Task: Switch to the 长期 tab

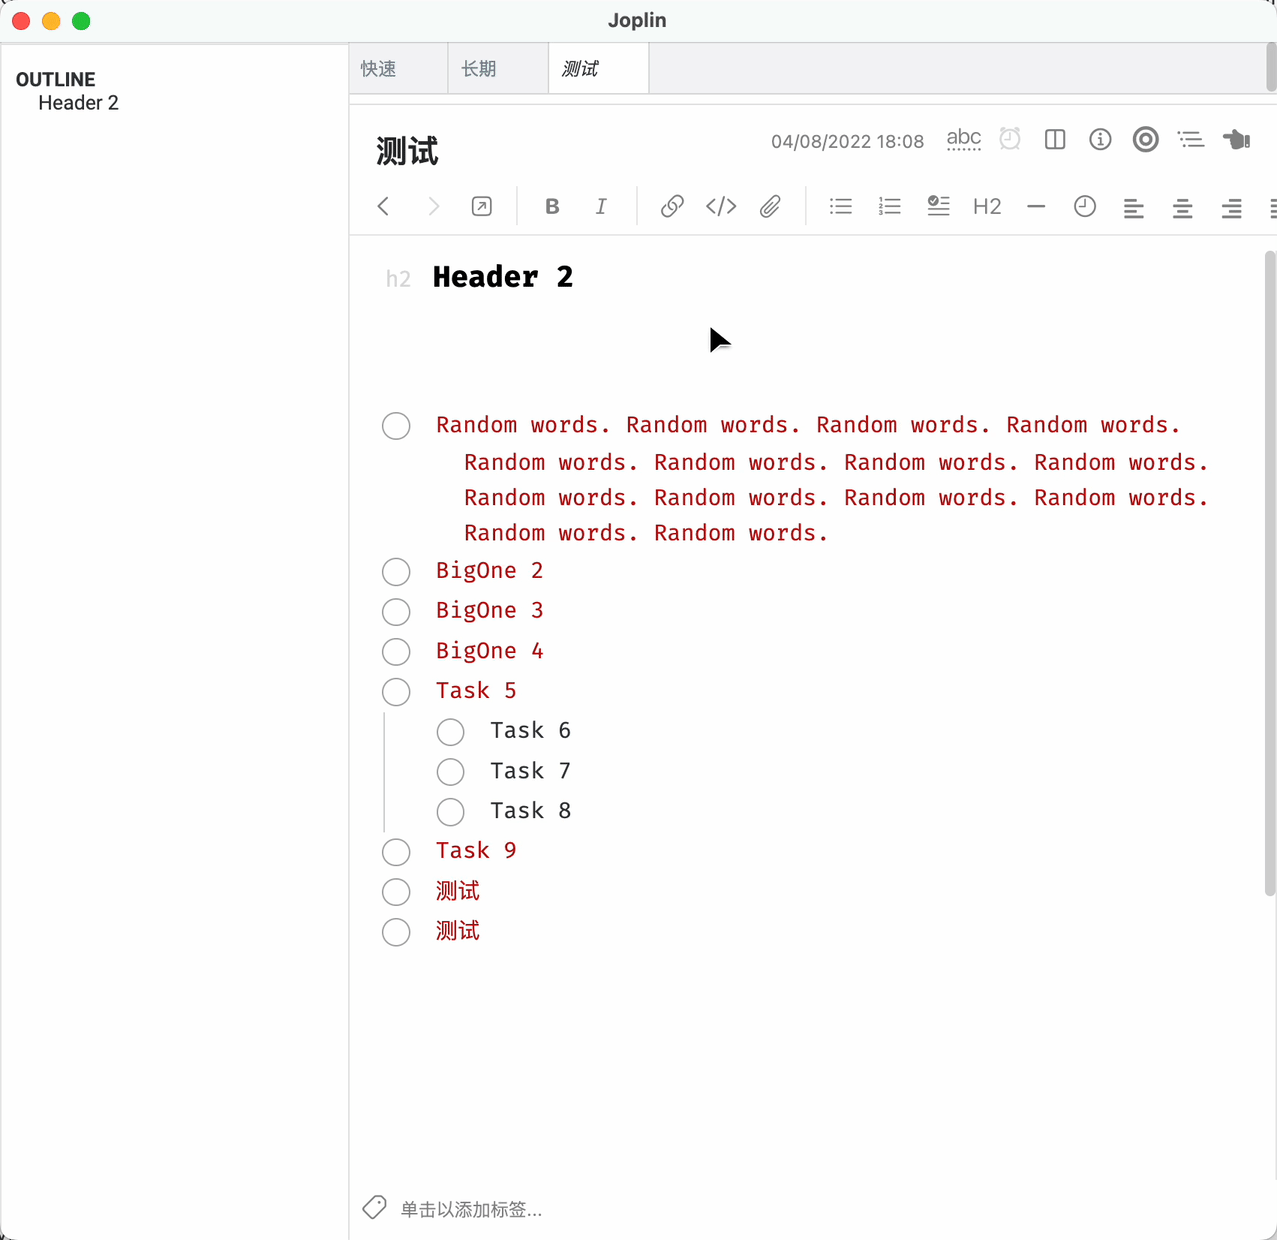Action: [x=498, y=69]
